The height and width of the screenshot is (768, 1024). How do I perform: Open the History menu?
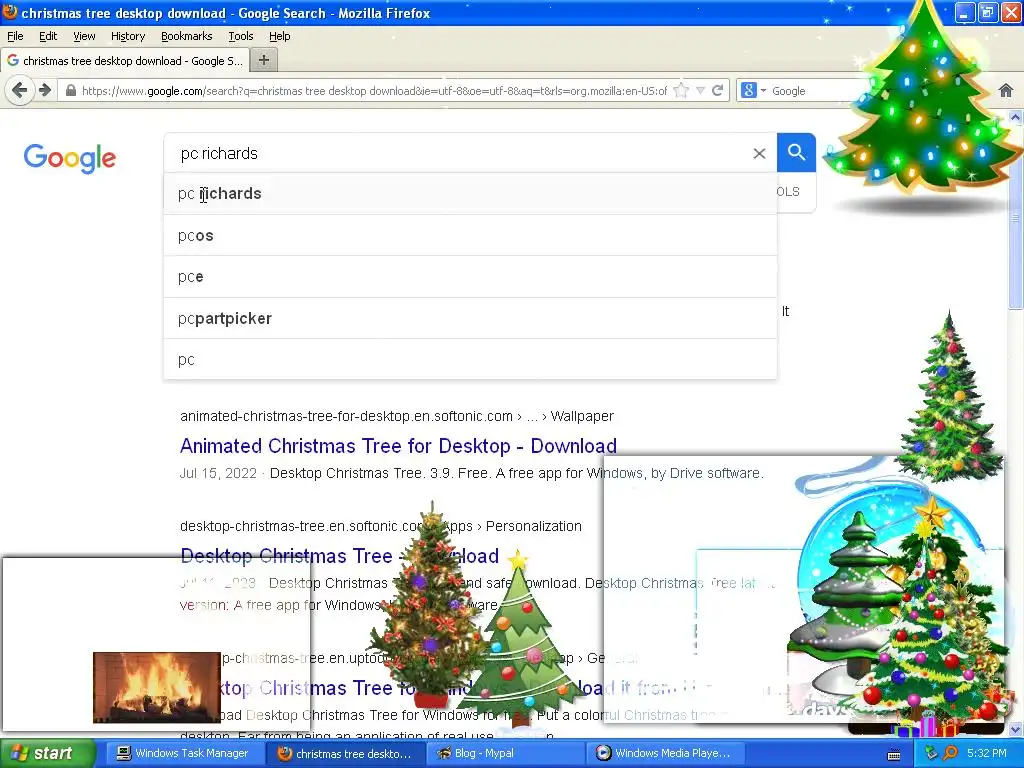coord(127,37)
